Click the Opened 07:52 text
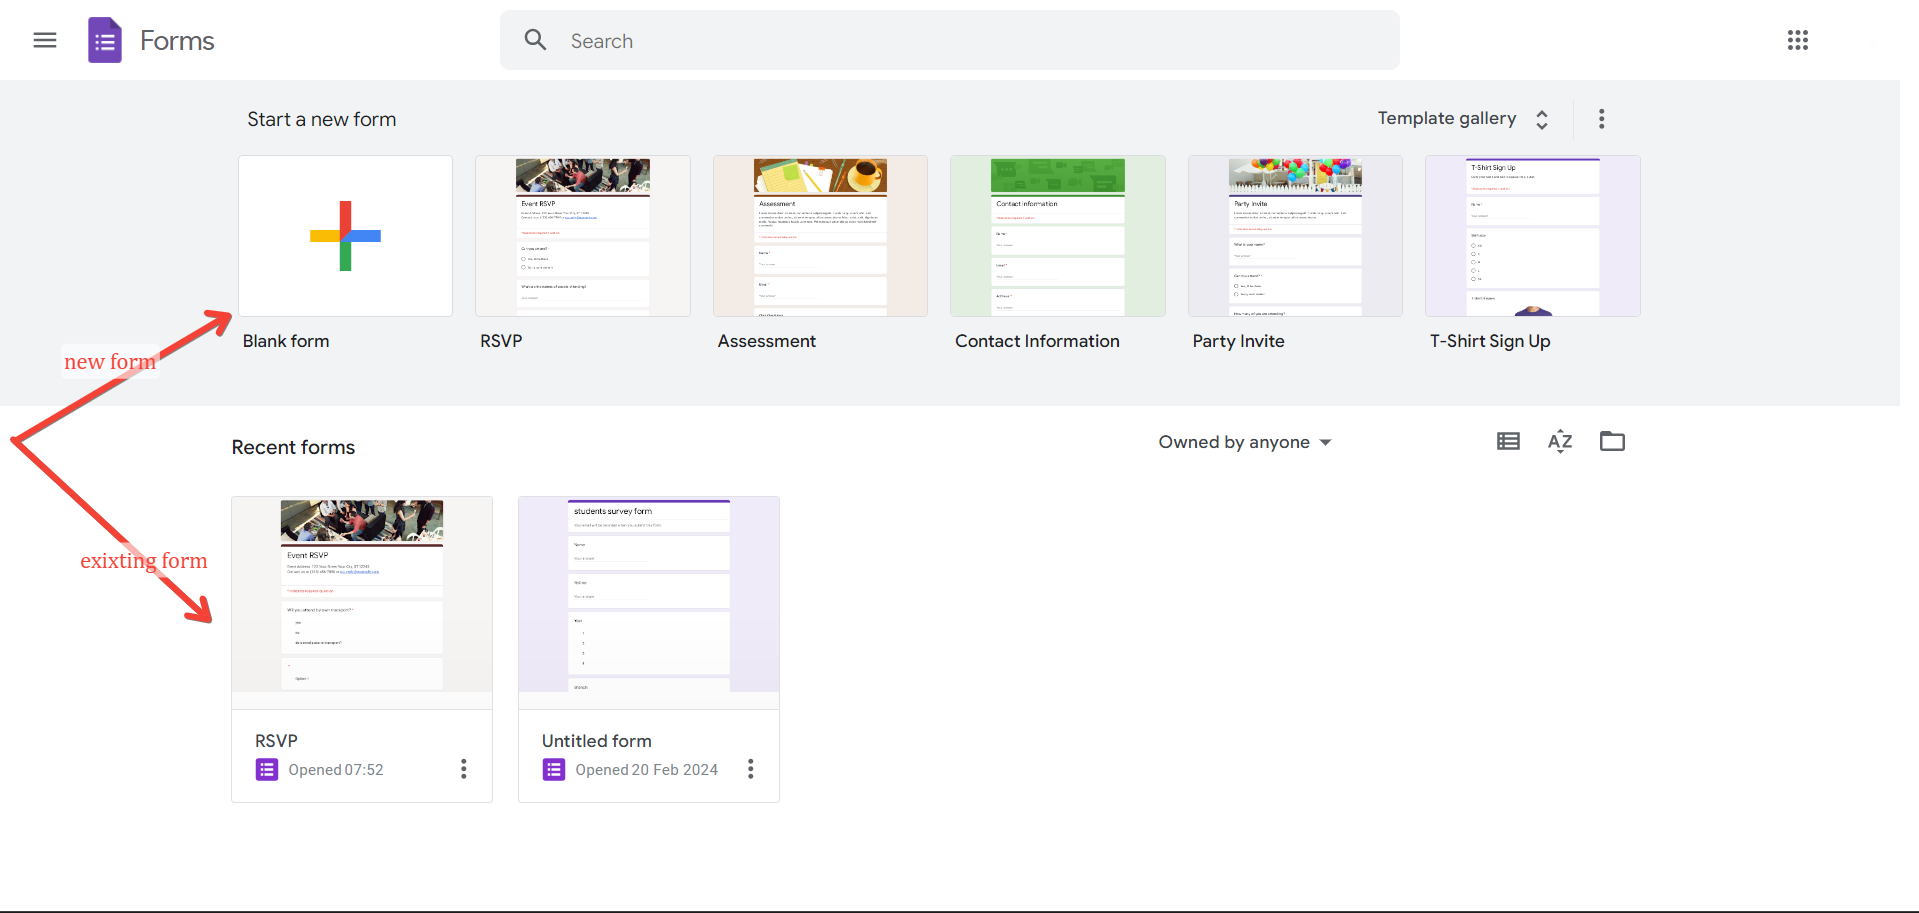 pos(336,770)
